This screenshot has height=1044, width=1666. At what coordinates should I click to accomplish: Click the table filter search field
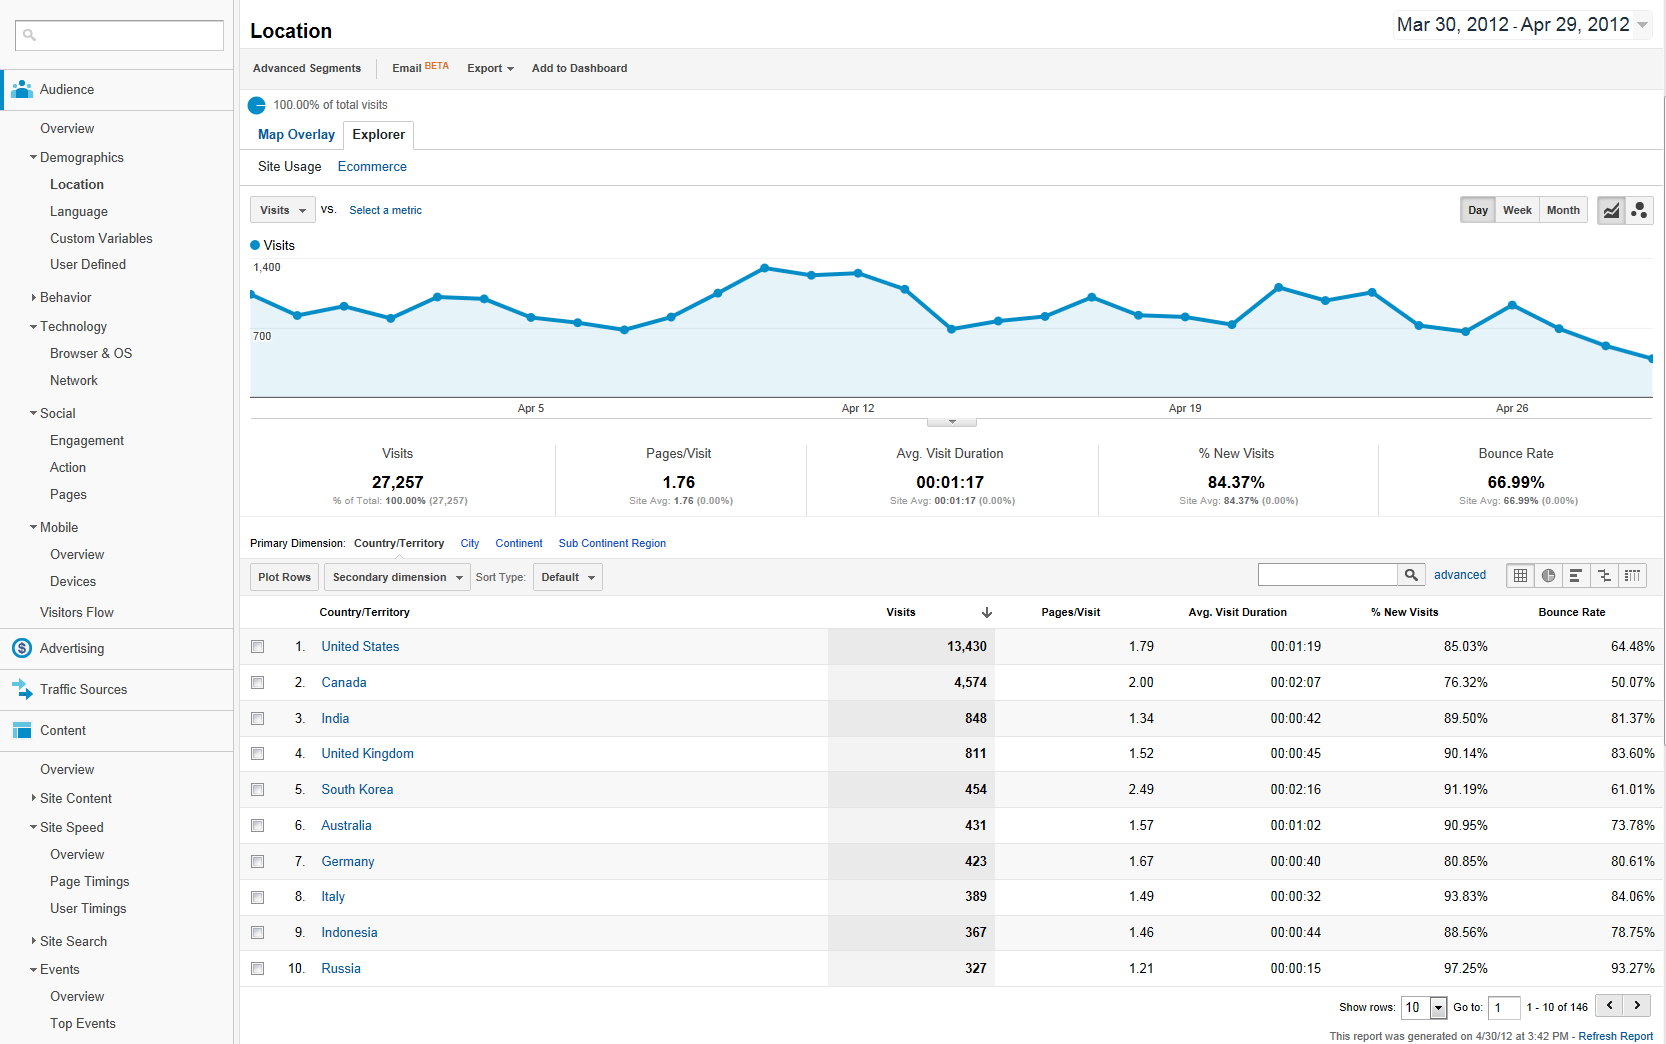1327,575
